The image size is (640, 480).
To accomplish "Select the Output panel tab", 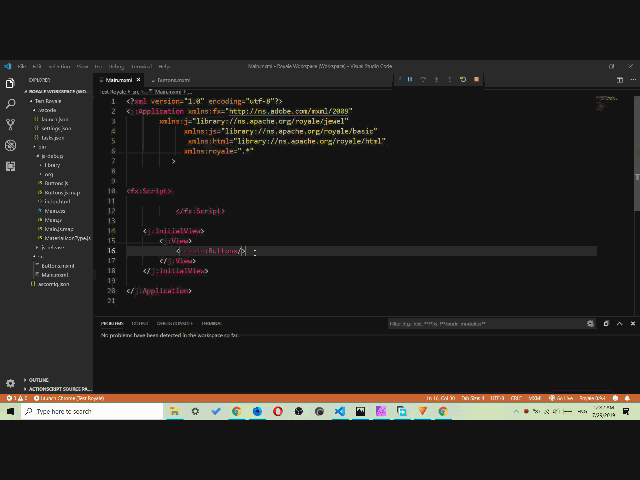I will [x=140, y=323].
